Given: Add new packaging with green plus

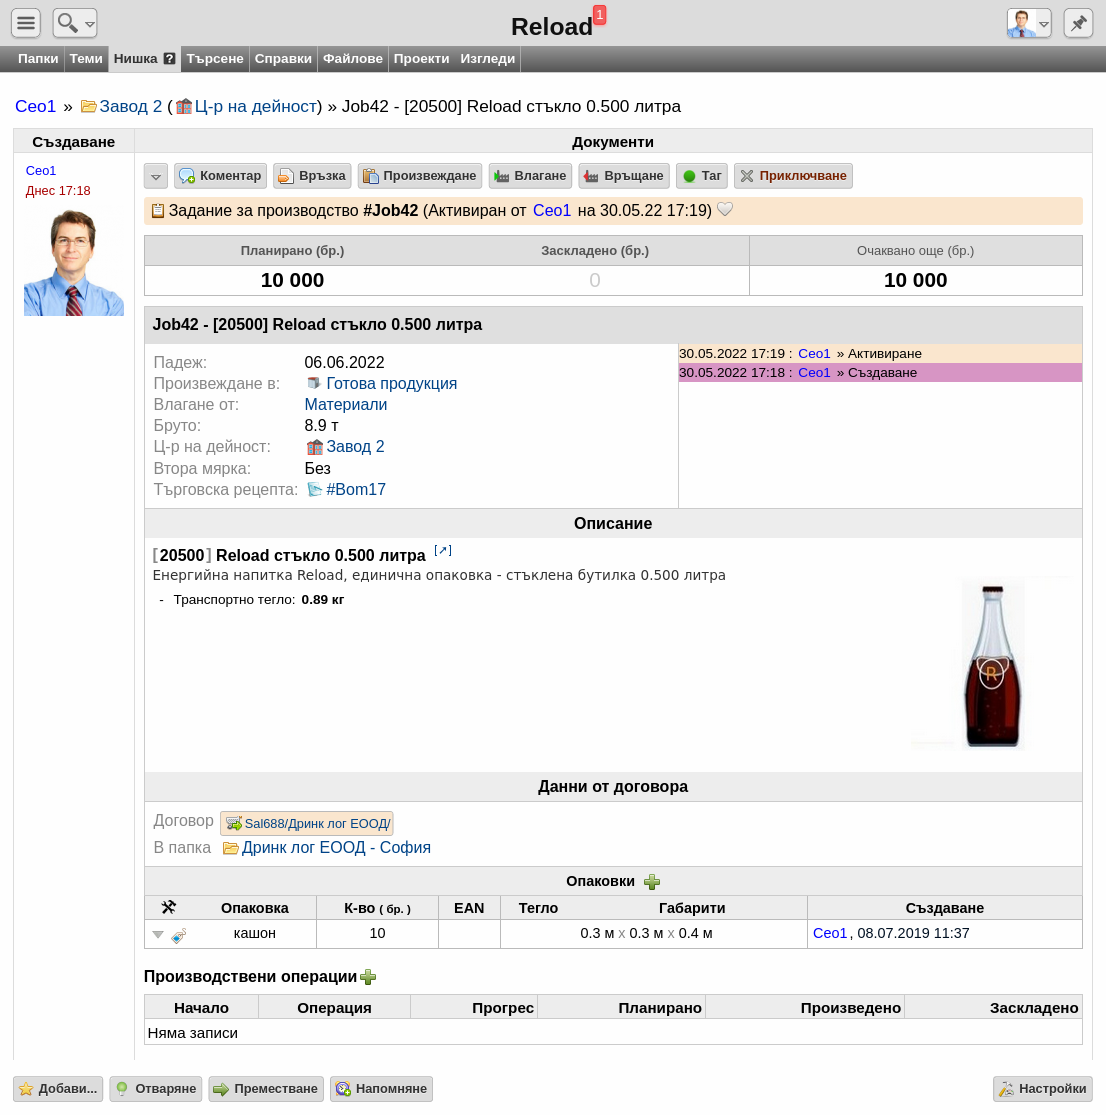Looking at the screenshot, I should click(652, 882).
